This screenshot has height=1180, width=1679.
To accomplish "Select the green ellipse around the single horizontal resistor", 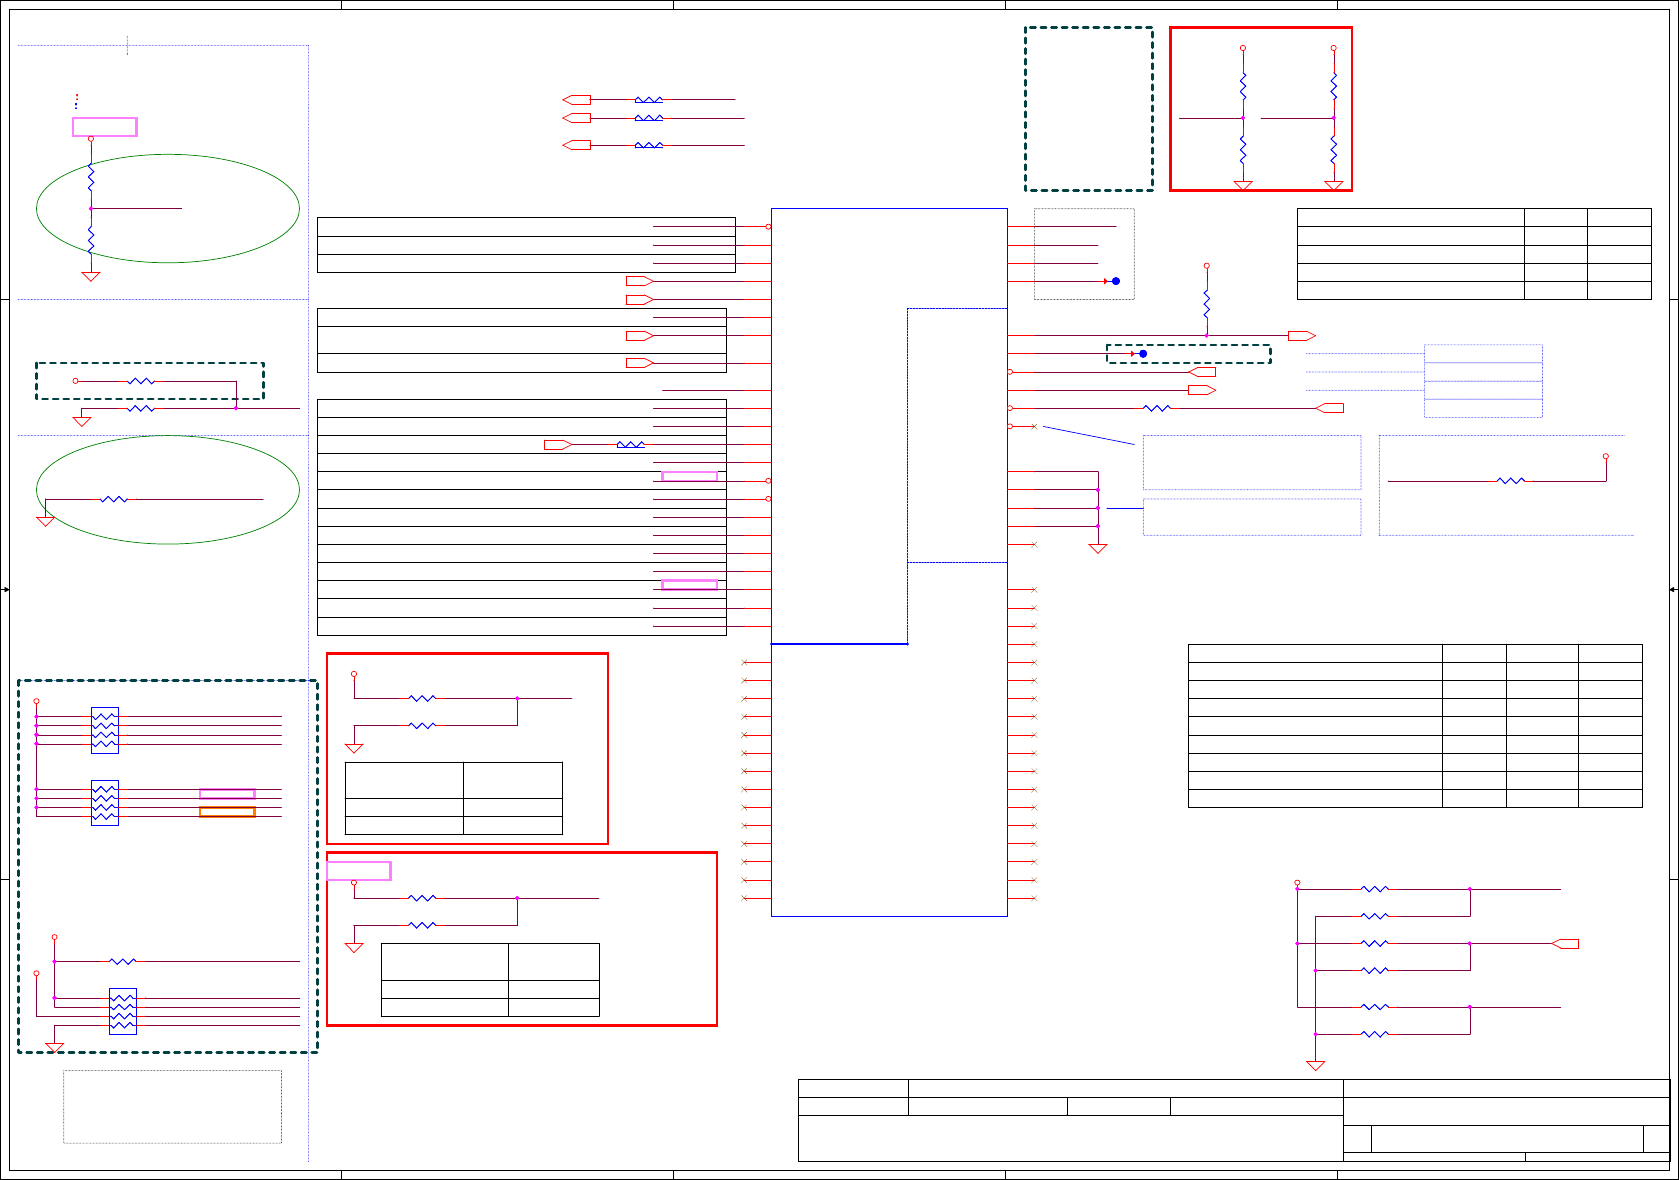I will coord(168,490).
